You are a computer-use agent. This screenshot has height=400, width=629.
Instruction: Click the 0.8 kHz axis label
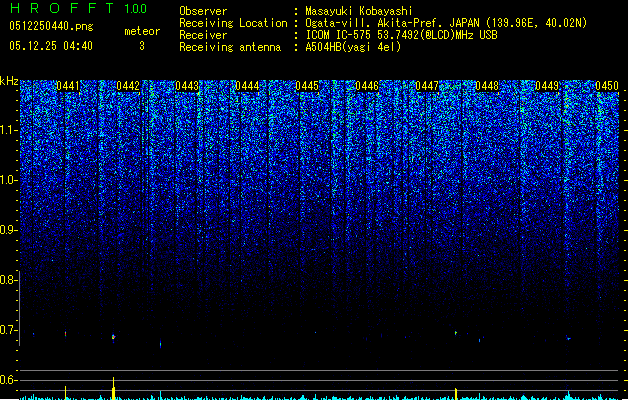9,280
